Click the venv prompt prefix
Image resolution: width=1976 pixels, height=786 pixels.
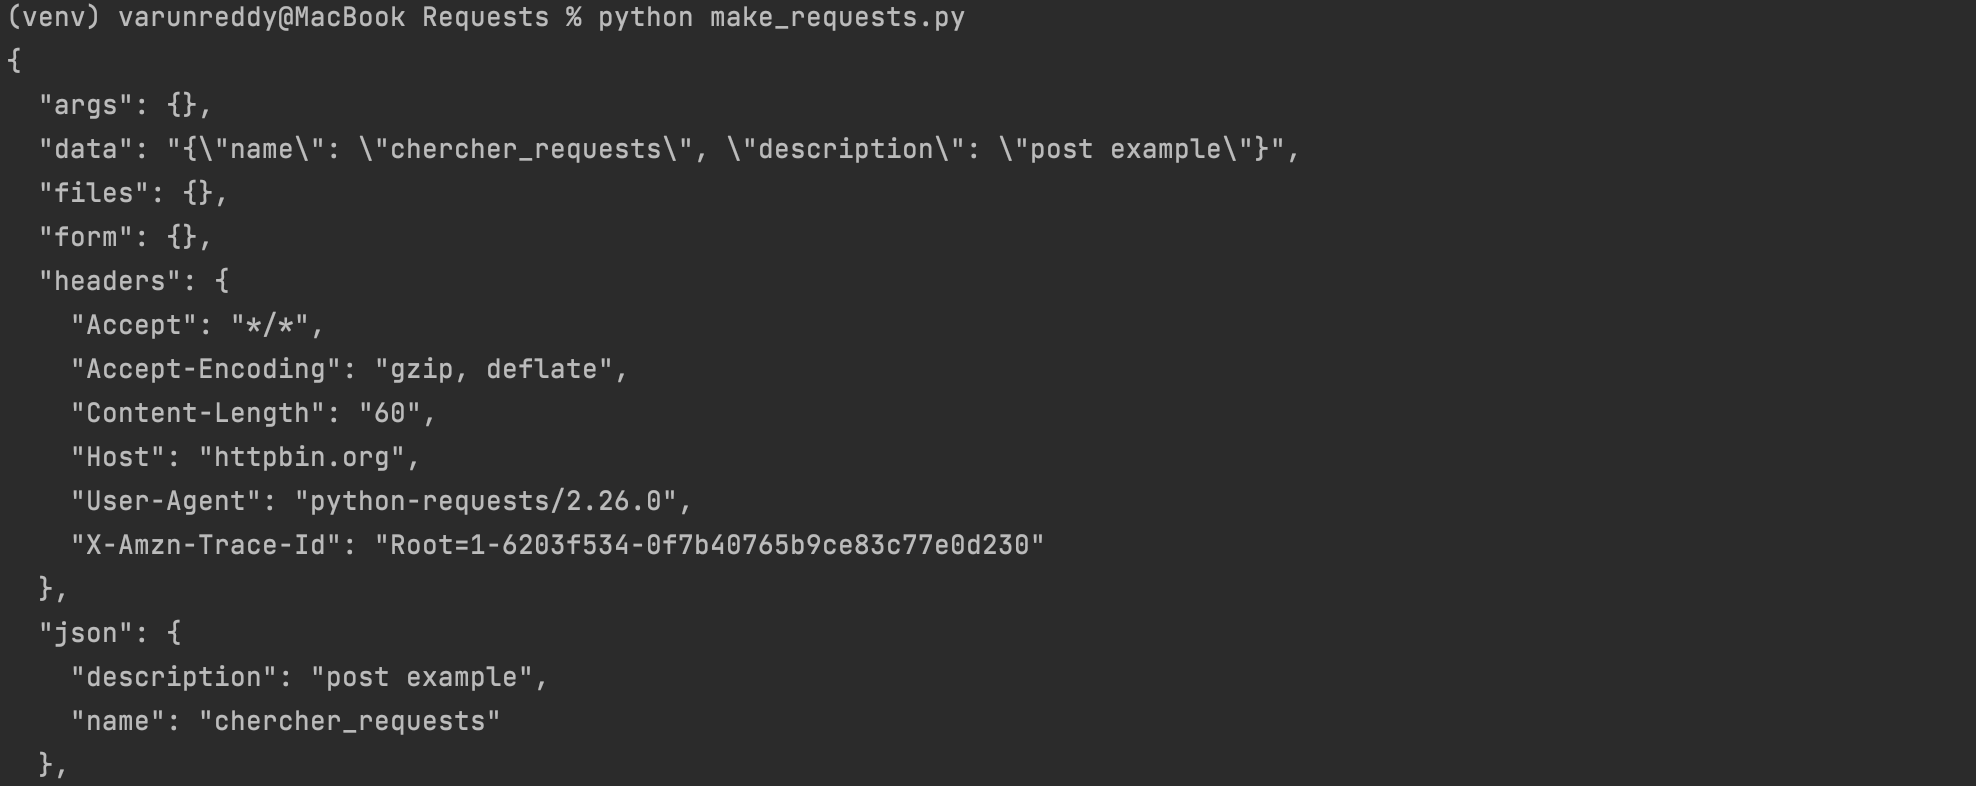(55, 18)
